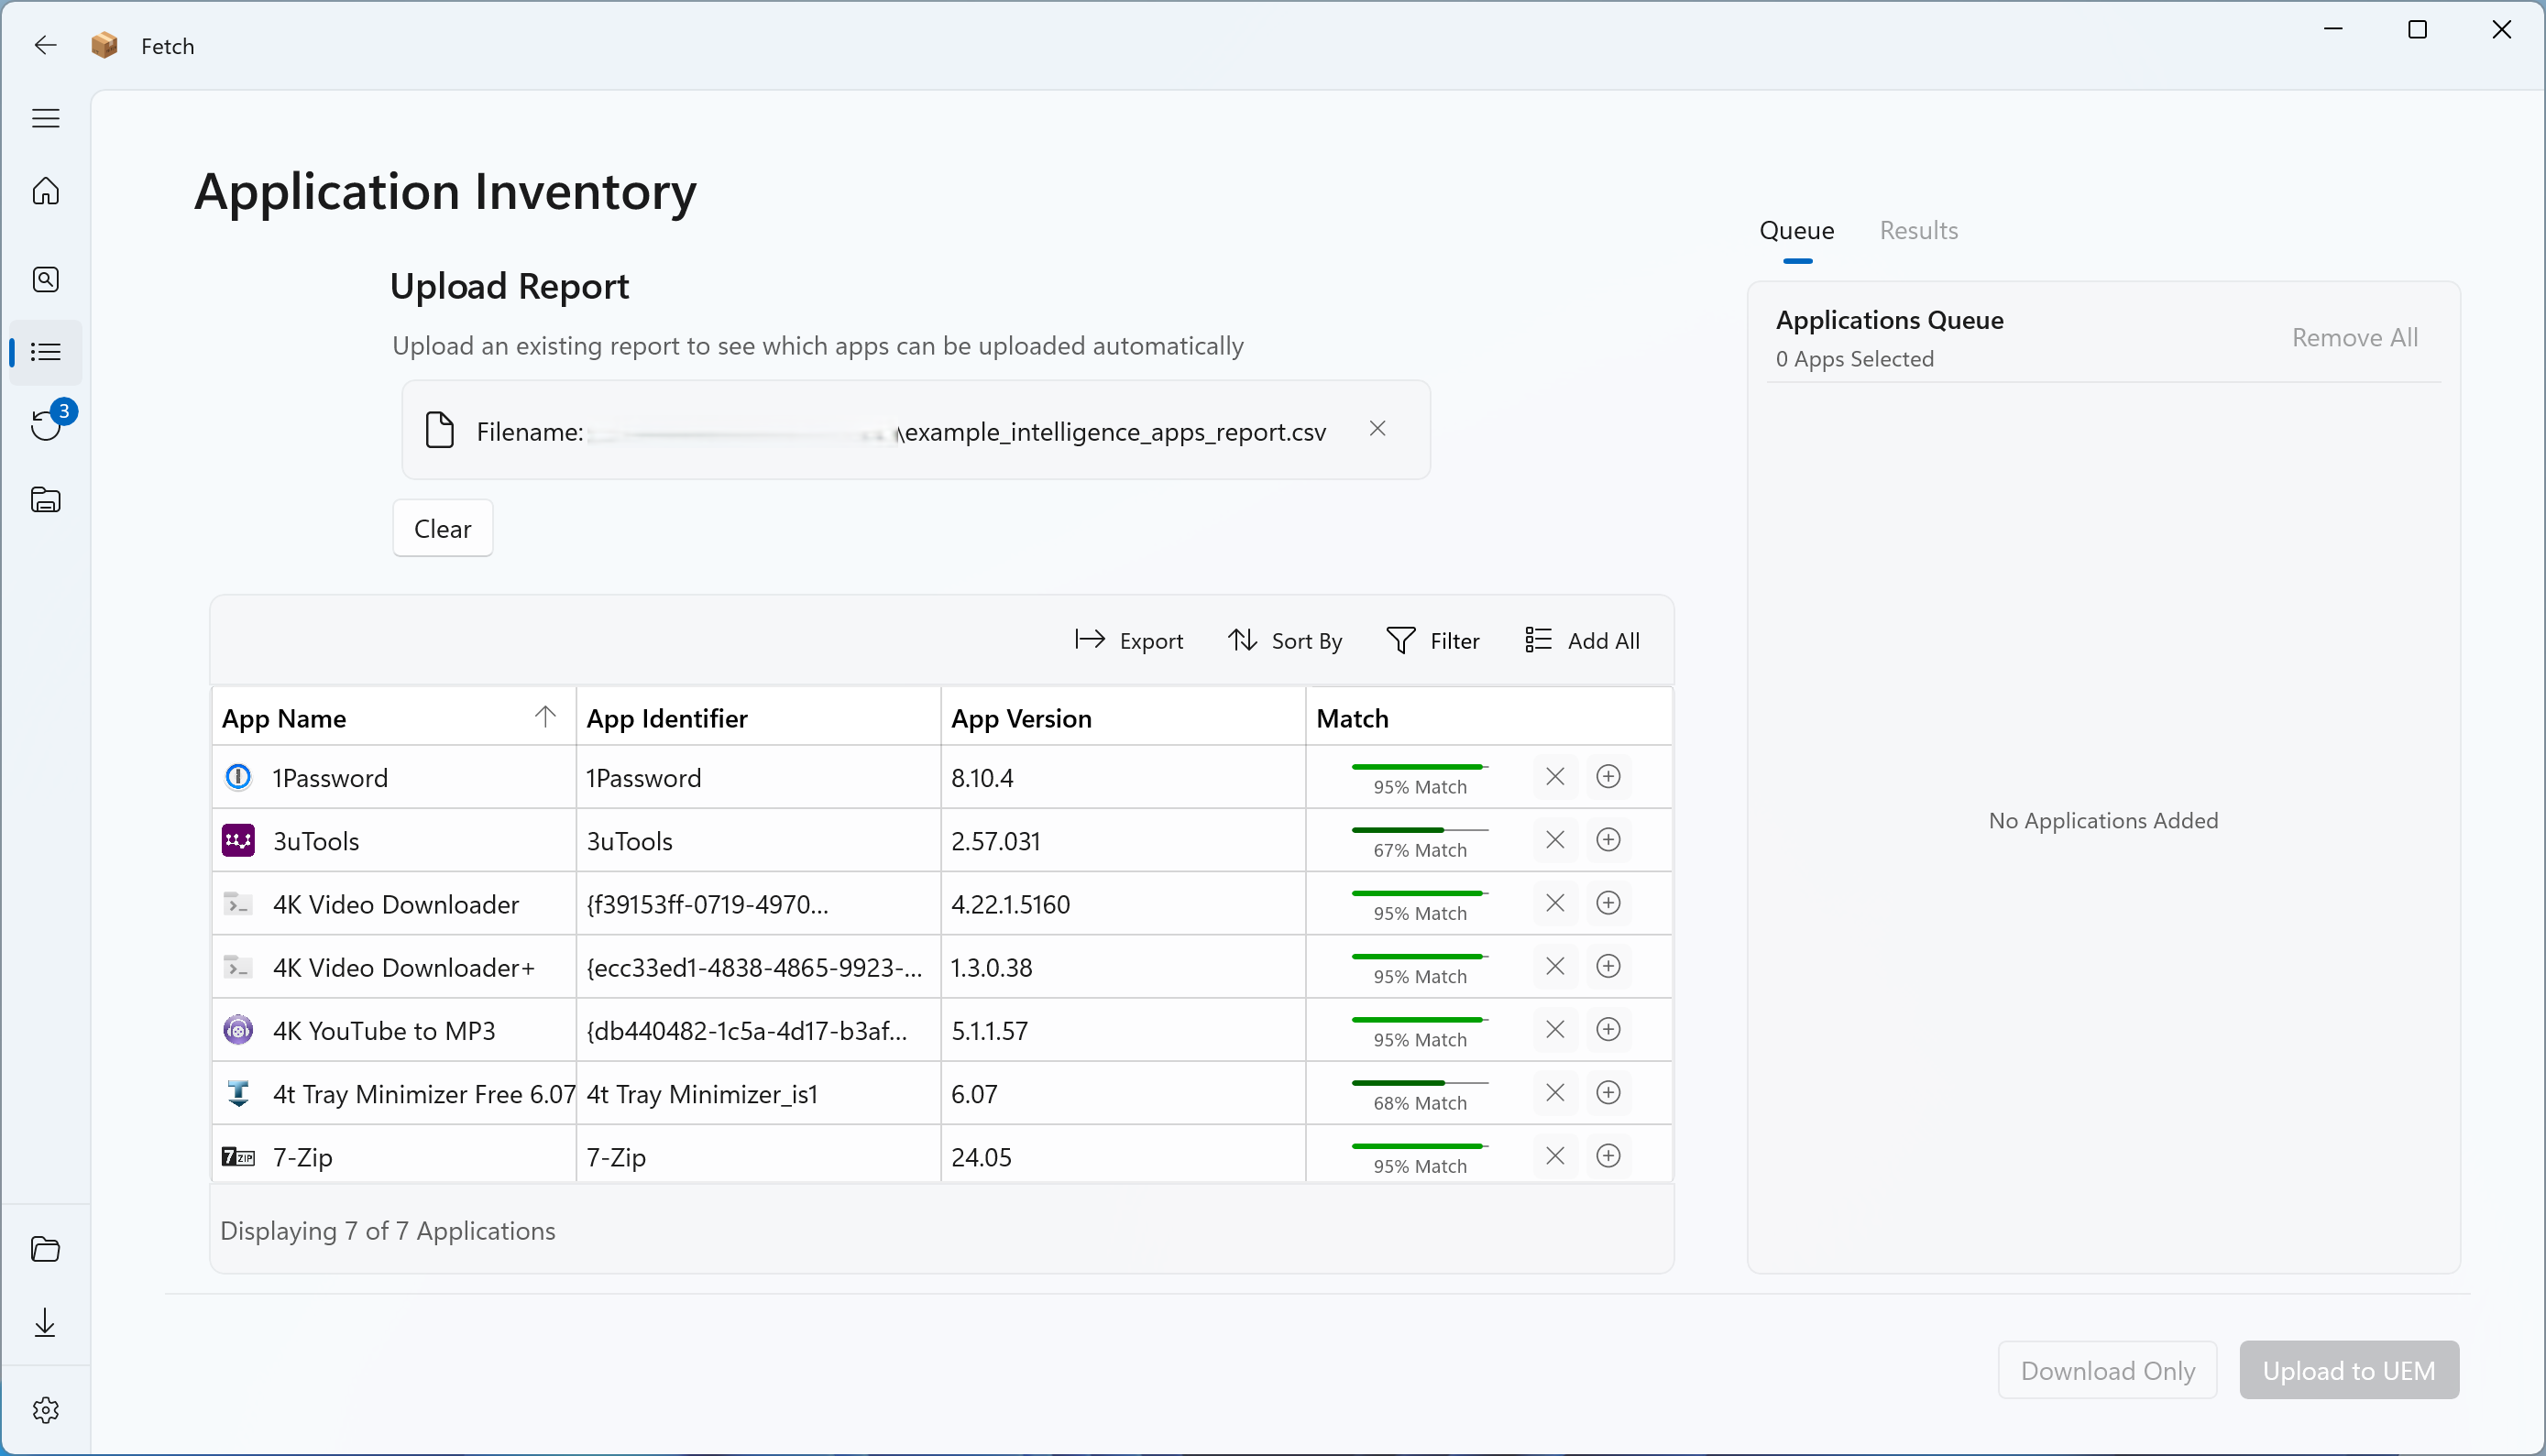2546x1456 pixels.
Task: Click the Clear button
Action: point(442,529)
